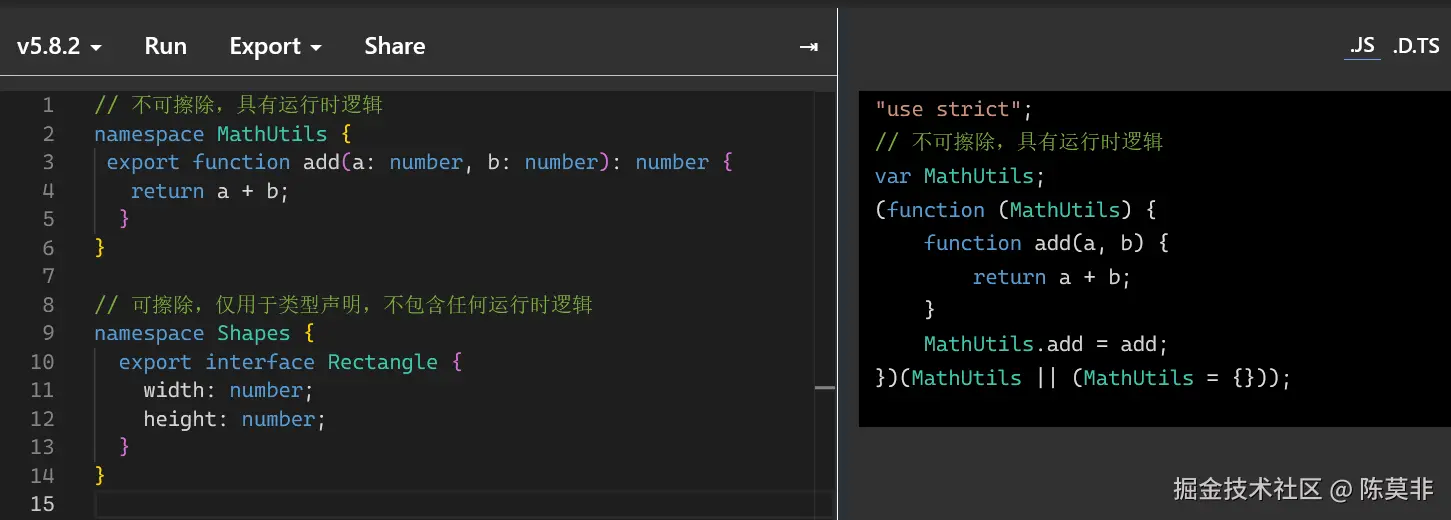Image resolution: width=1451 pixels, height=520 pixels.
Task: Click the Run button
Action: (x=165, y=46)
